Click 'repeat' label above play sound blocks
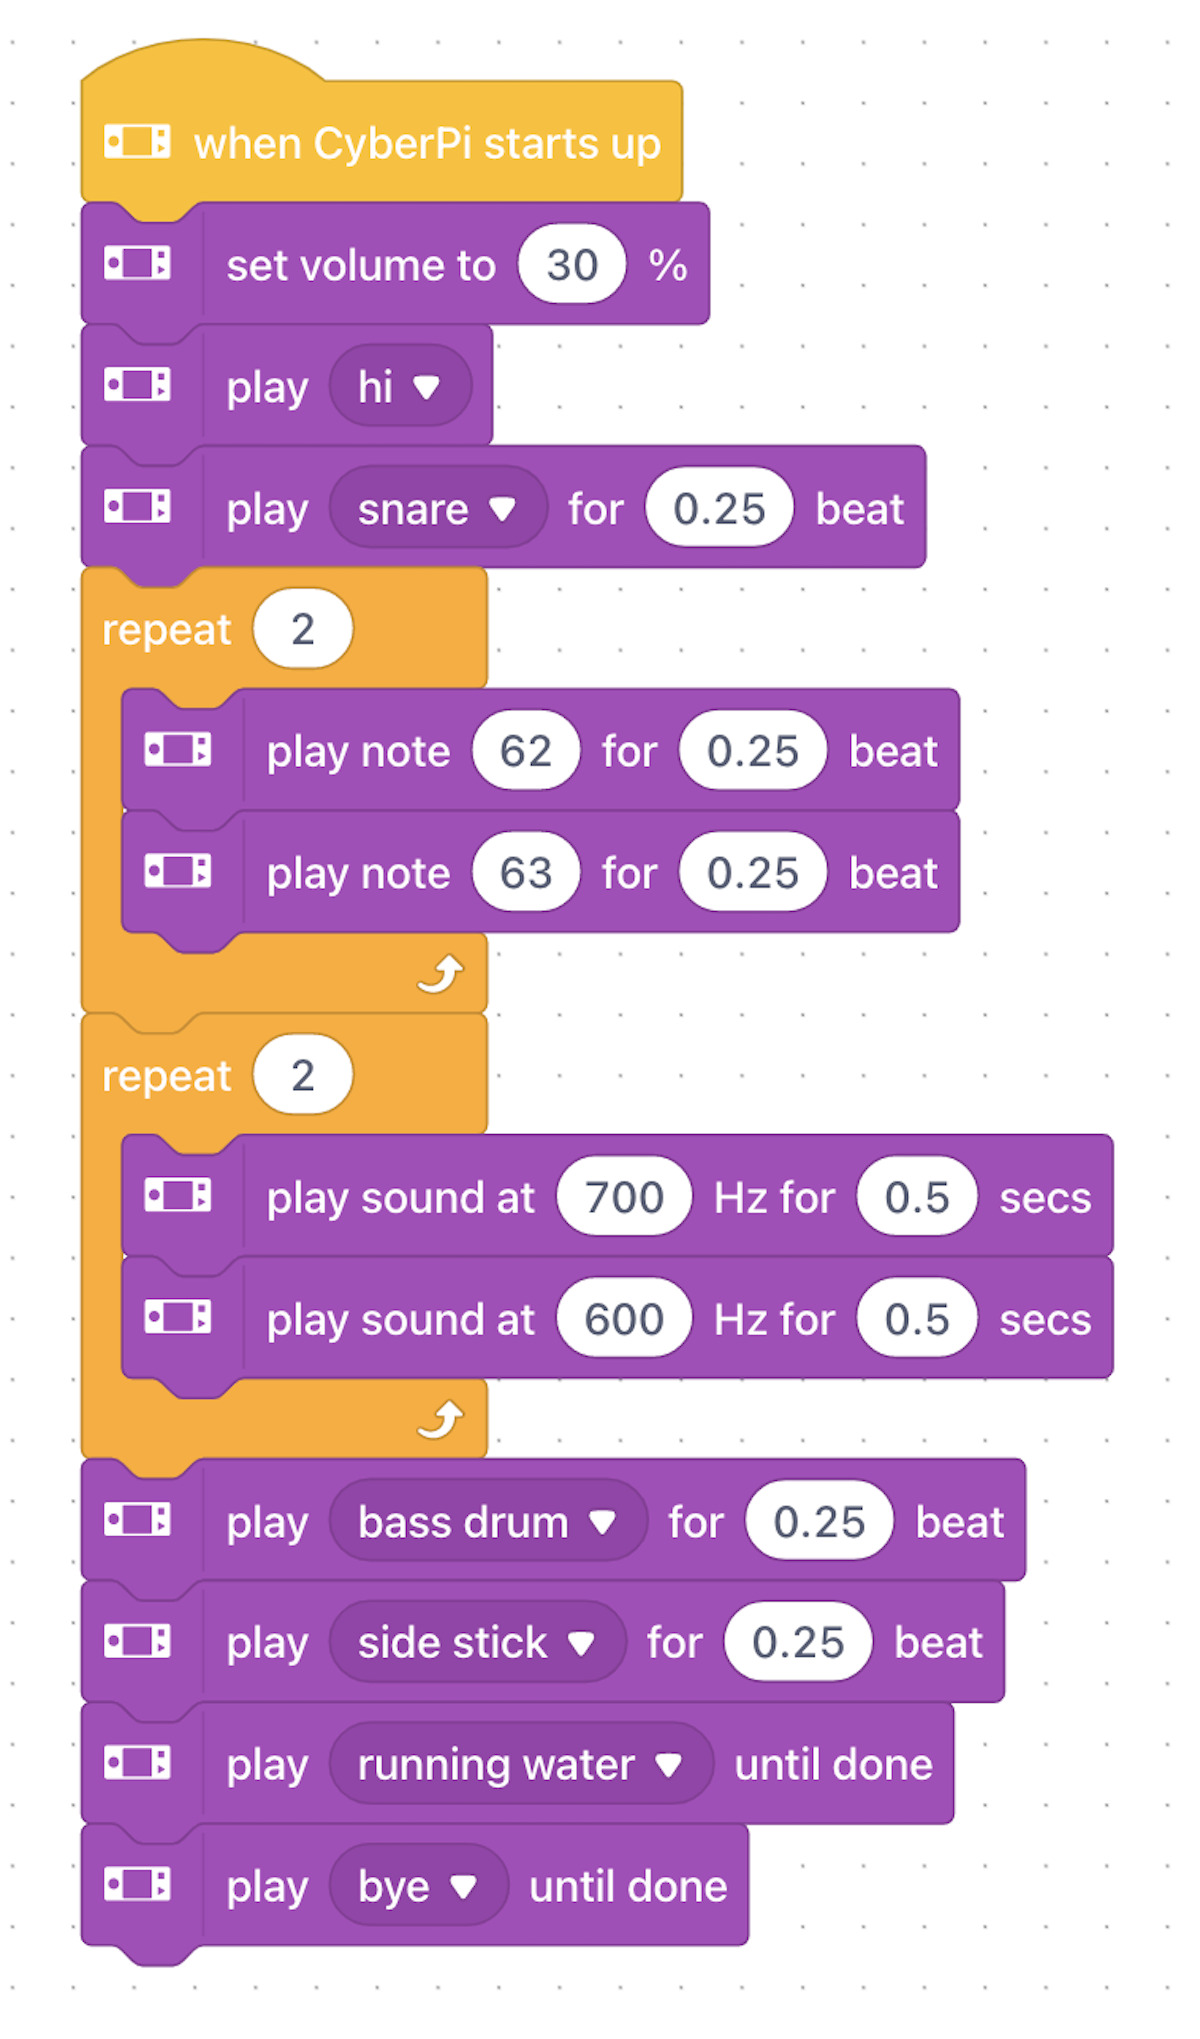This screenshot has height=2039, width=1200. [167, 1077]
